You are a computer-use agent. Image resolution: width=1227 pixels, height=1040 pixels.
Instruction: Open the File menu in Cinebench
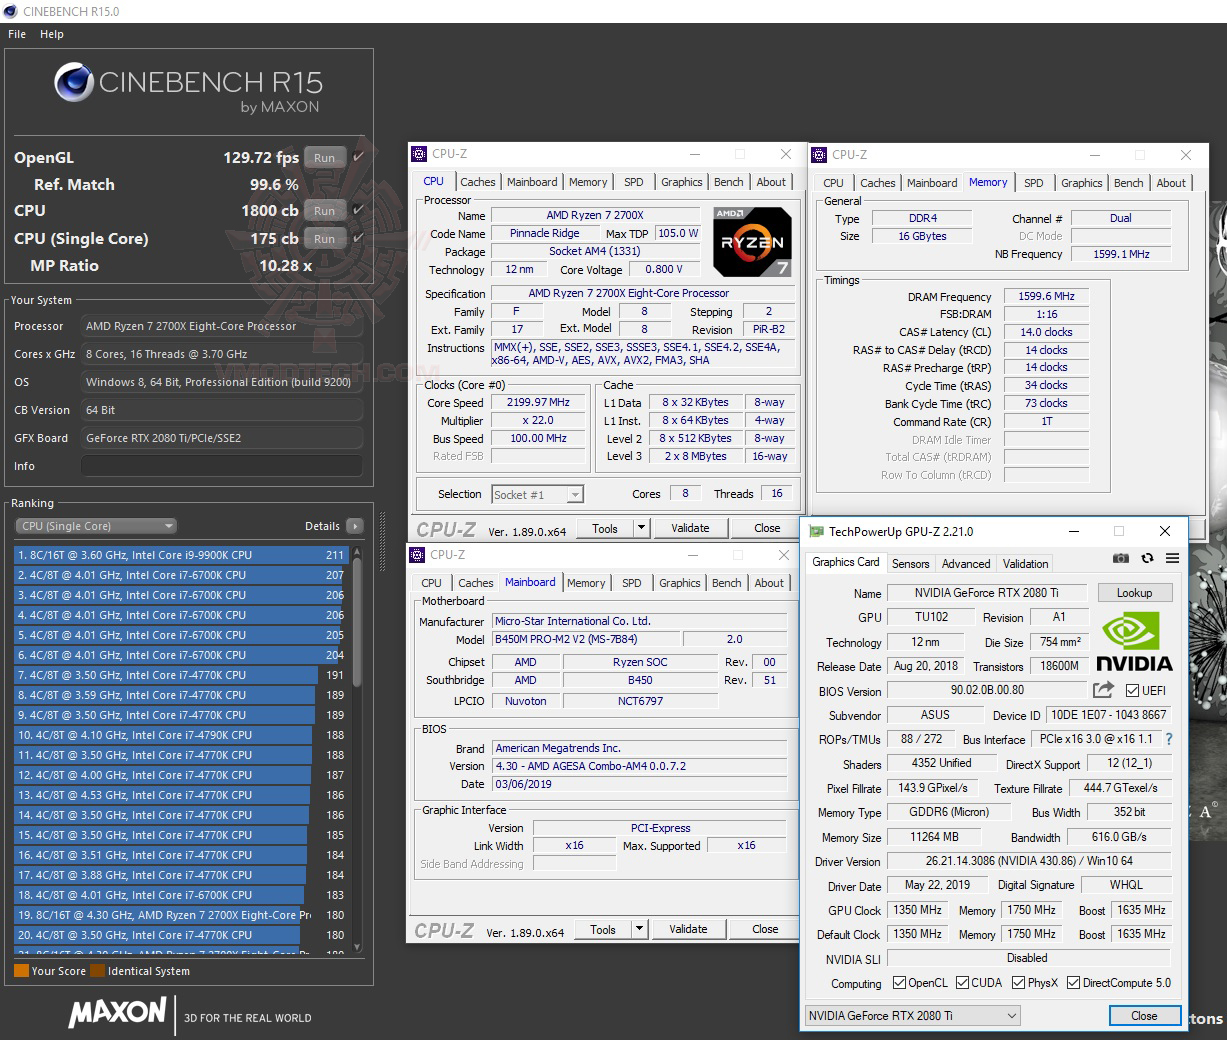16,33
